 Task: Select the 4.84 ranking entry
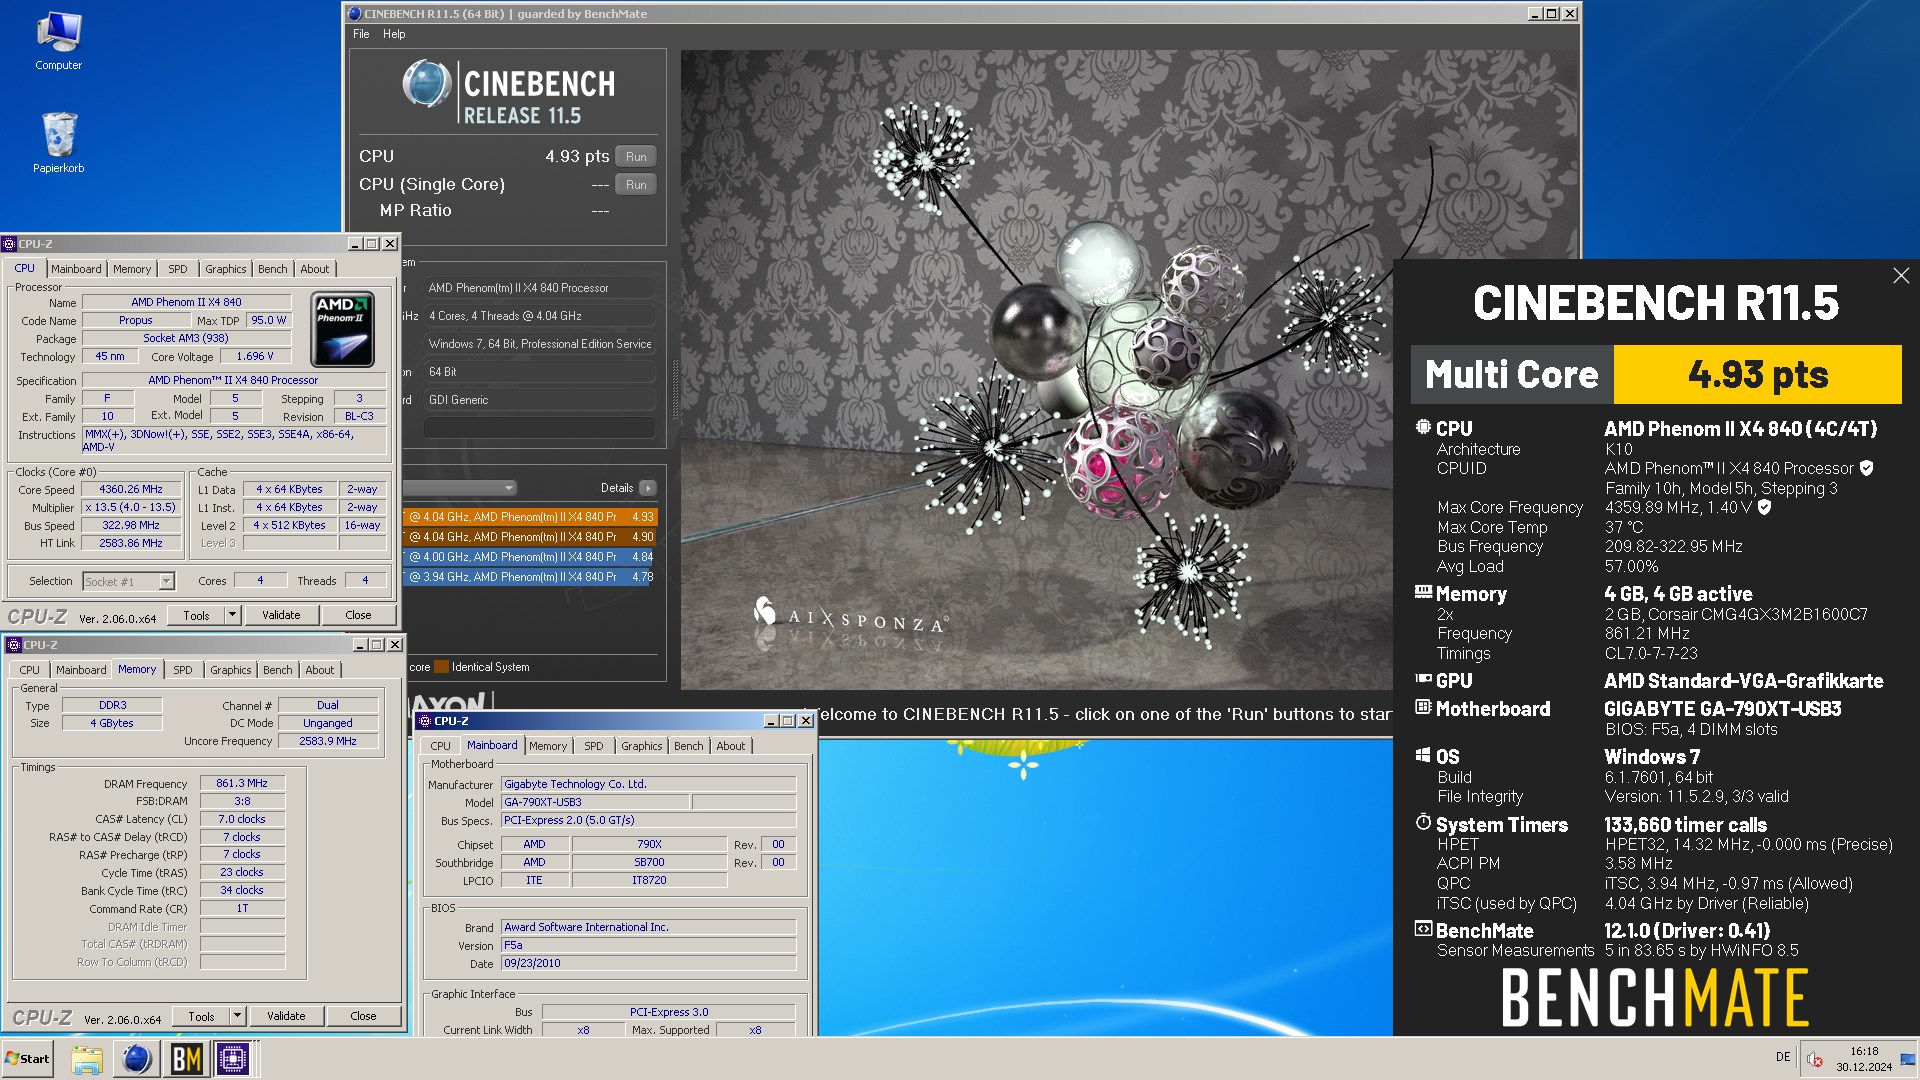point(530,557)
